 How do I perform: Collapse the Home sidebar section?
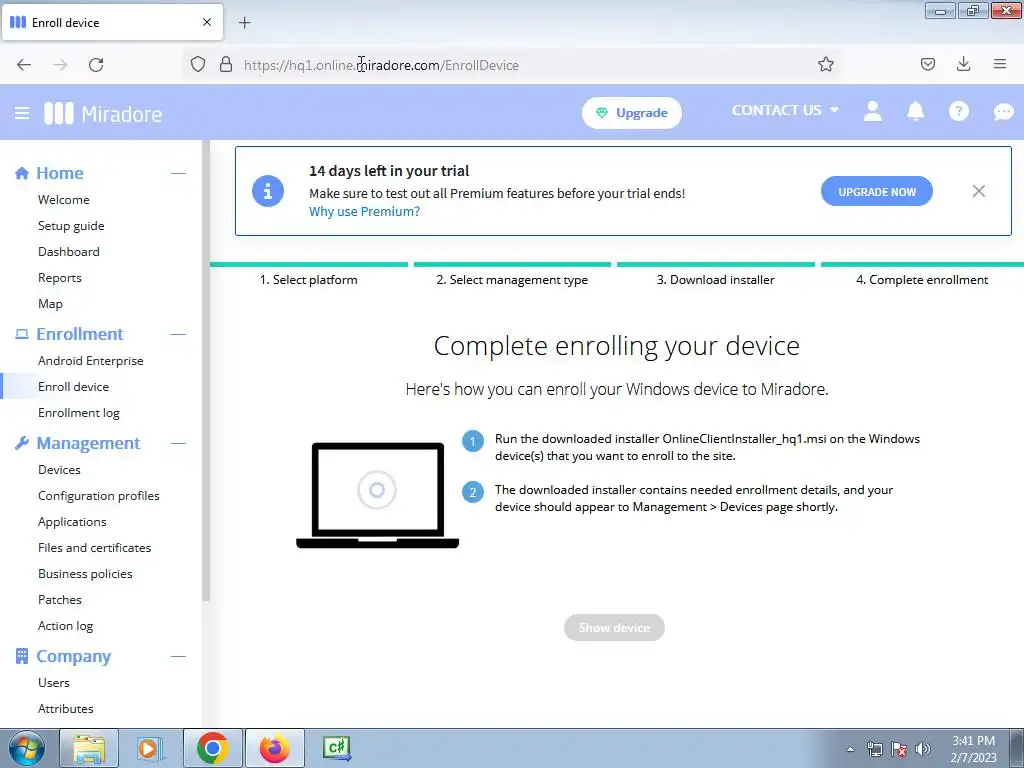click(178, 173)
